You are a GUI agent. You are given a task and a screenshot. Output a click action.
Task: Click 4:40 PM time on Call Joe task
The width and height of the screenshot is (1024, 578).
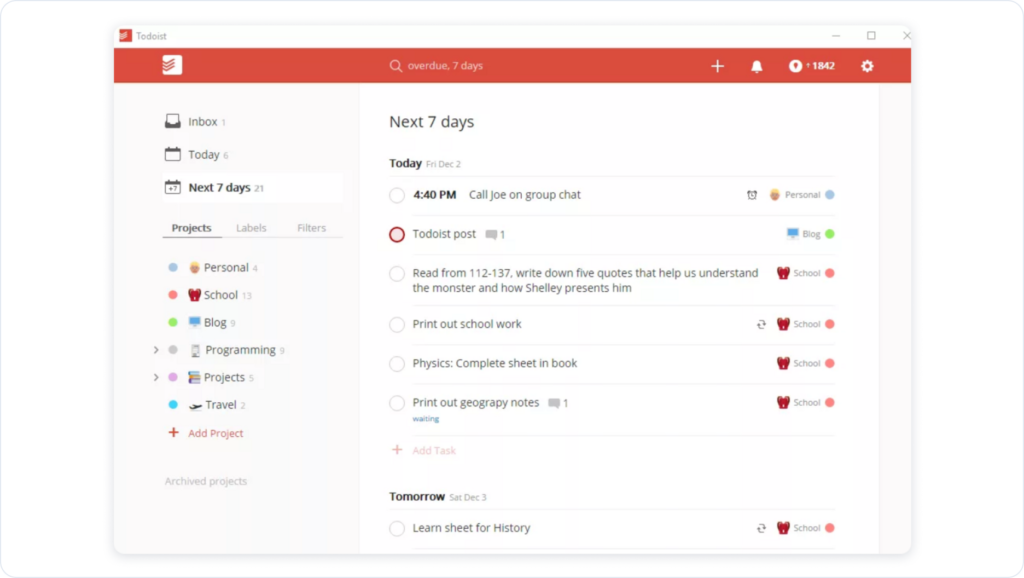tap(434, 195)
